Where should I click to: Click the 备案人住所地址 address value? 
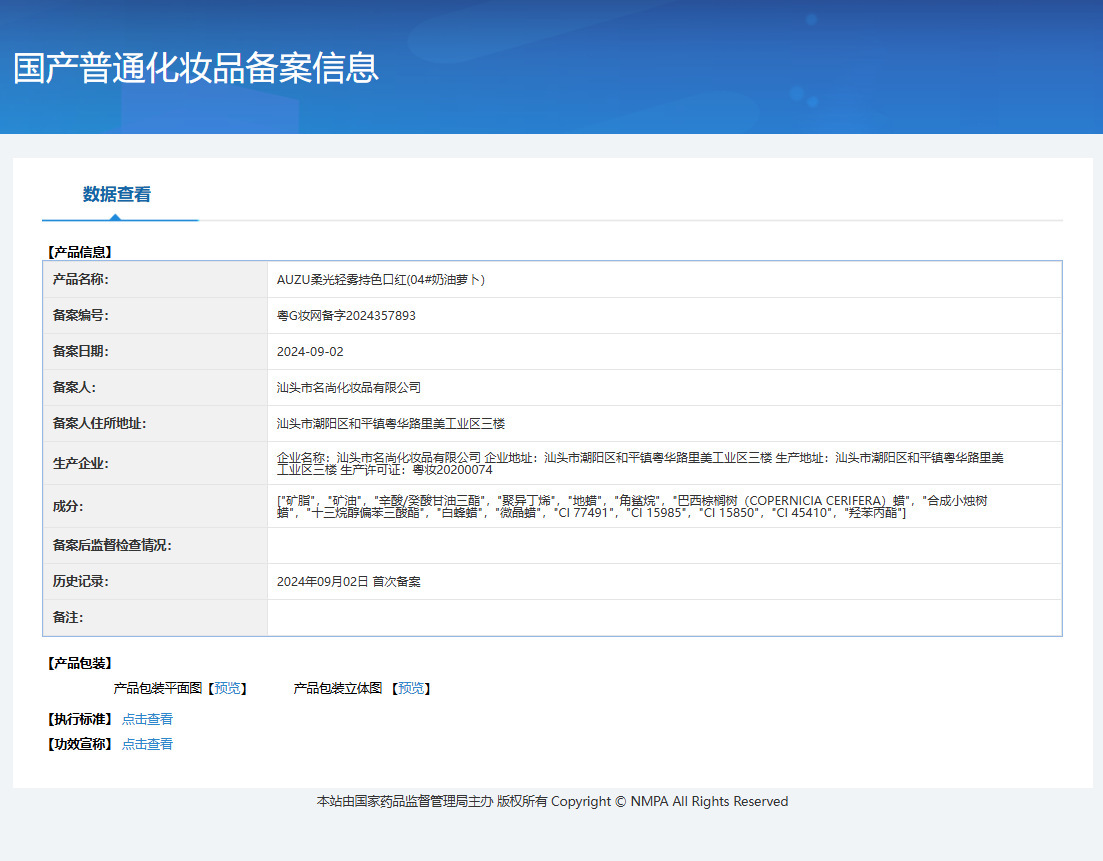pos(391,424)
